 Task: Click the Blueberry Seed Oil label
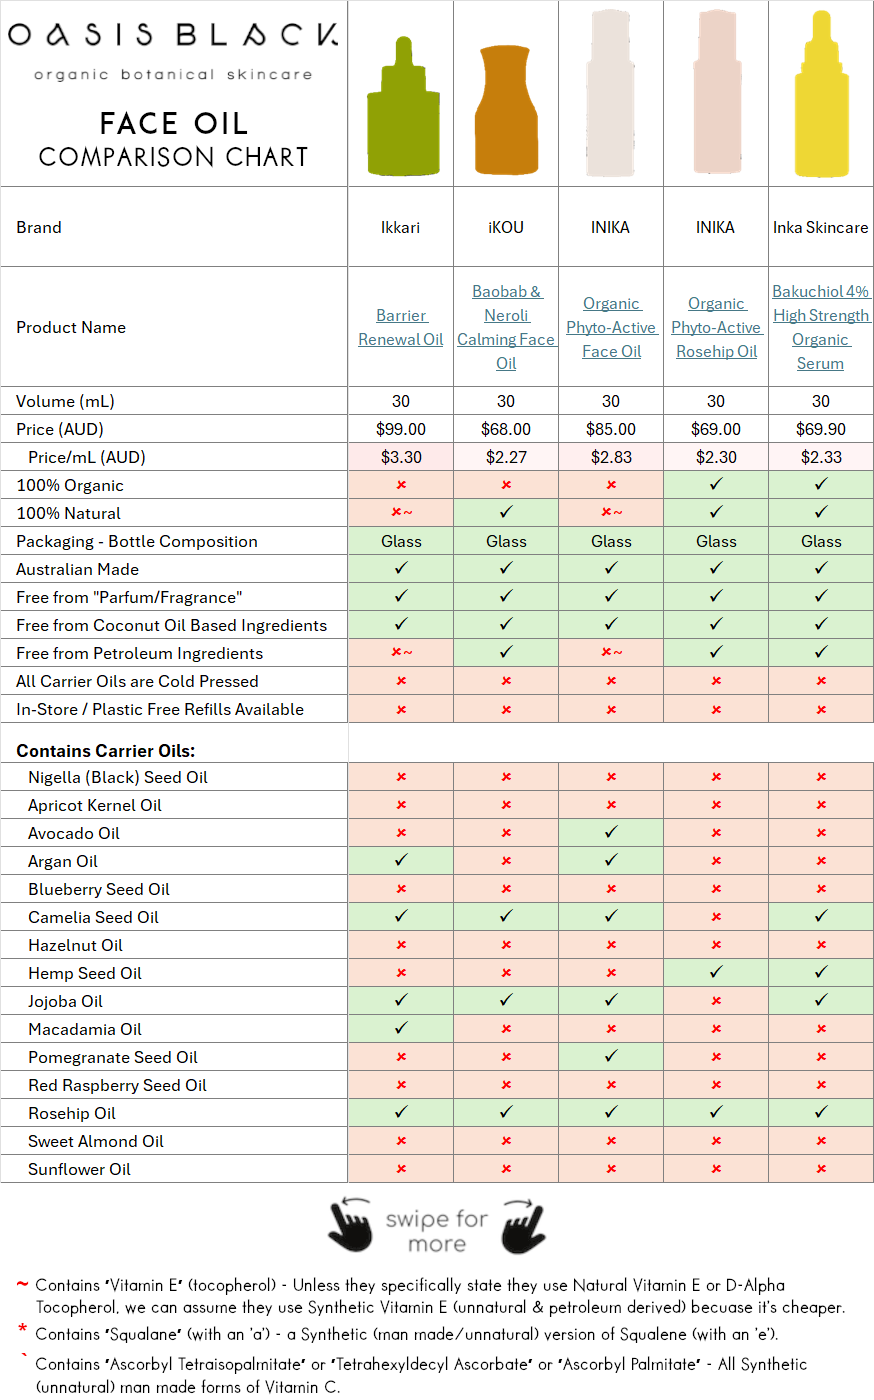coord(99,889)
